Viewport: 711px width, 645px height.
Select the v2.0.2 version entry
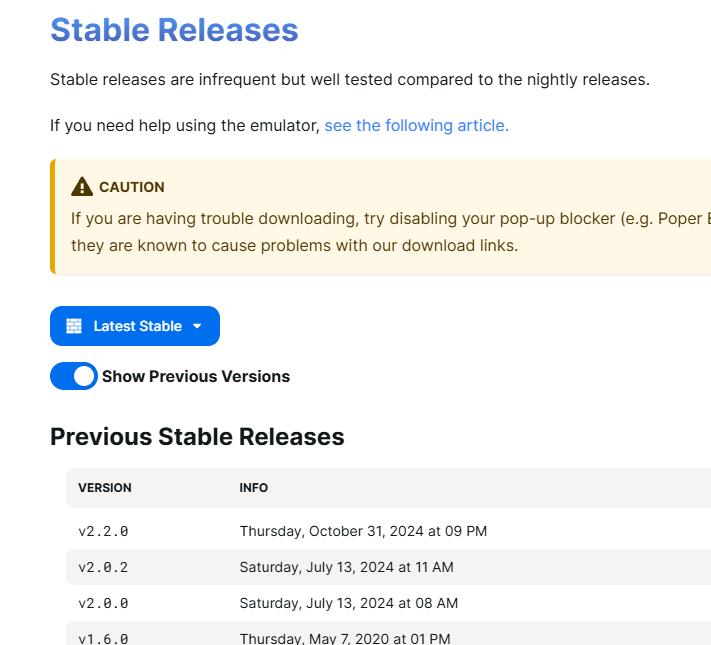pos(103,567)
